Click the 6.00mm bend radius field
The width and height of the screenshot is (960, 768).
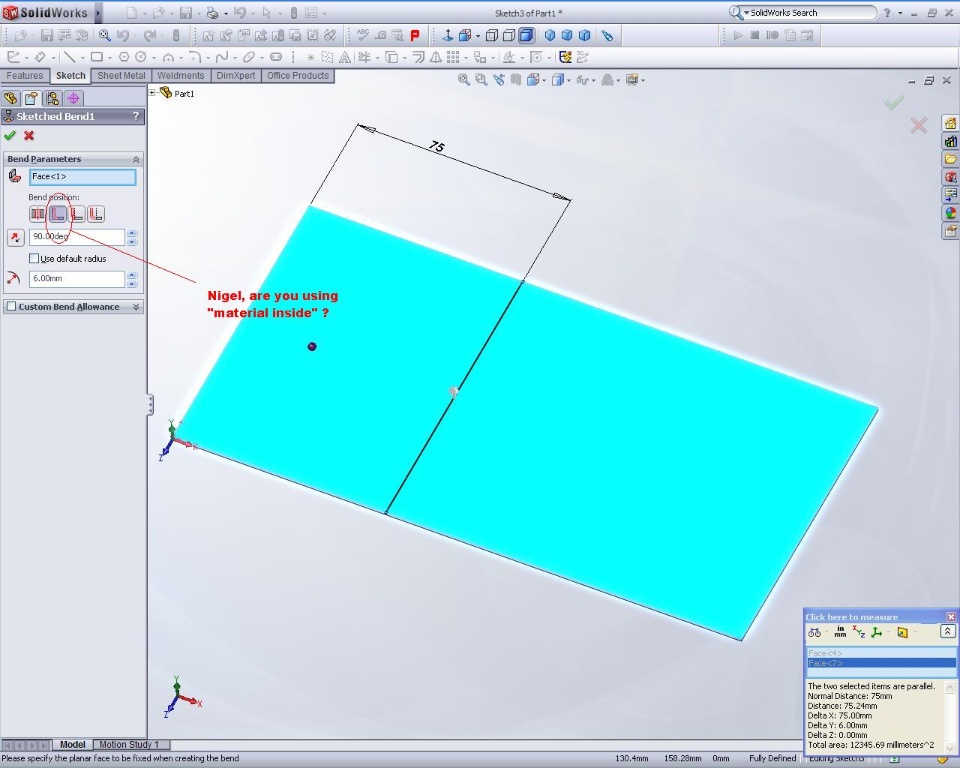(77, 279)
